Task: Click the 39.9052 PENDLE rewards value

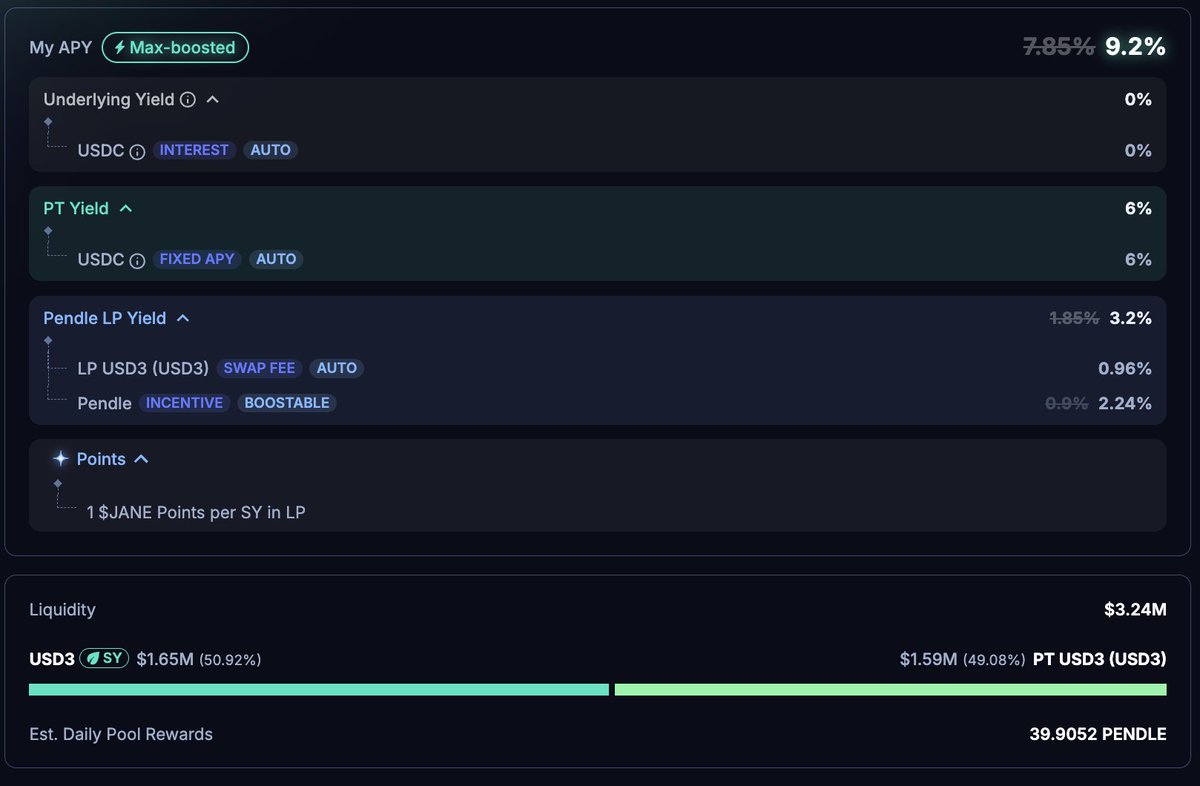Action: tap(1098, 734)
